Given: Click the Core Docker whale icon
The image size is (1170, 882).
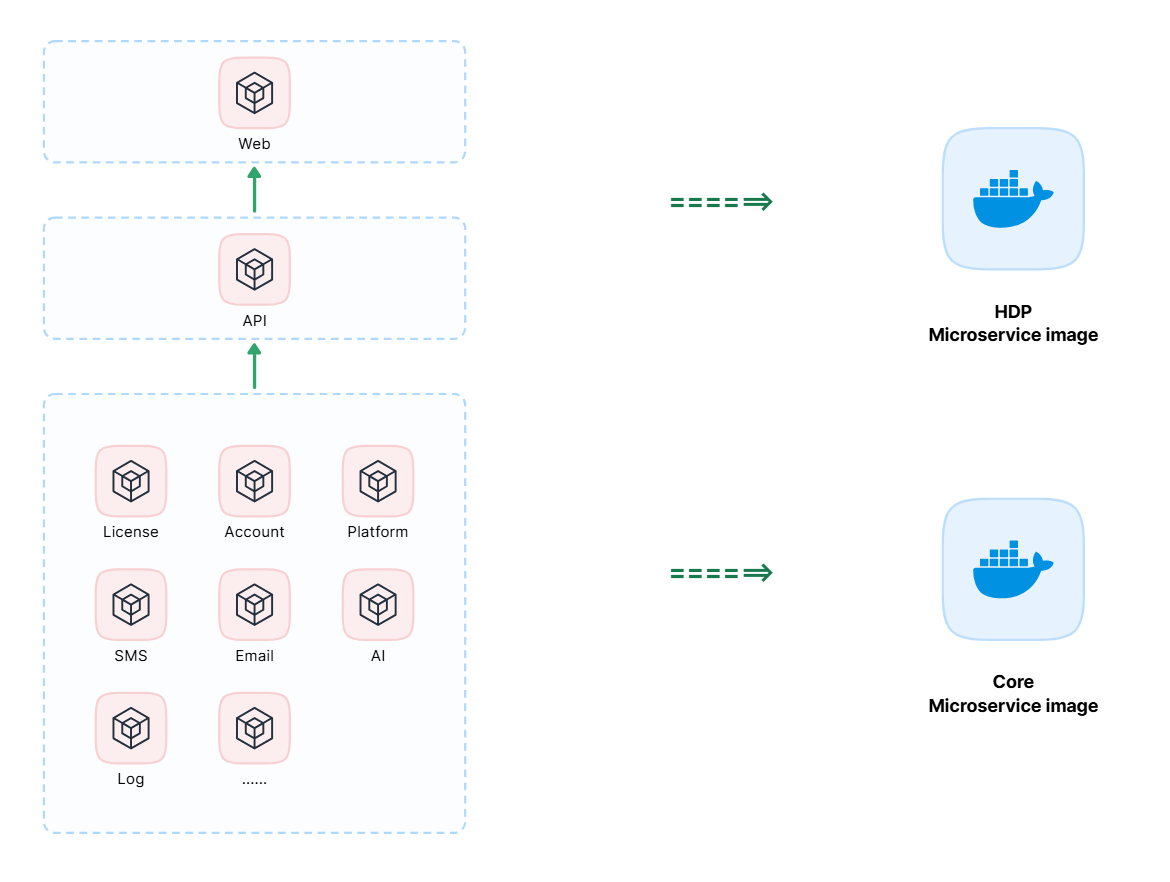Looking at the screenshot, I should [x=1013, y=569].
